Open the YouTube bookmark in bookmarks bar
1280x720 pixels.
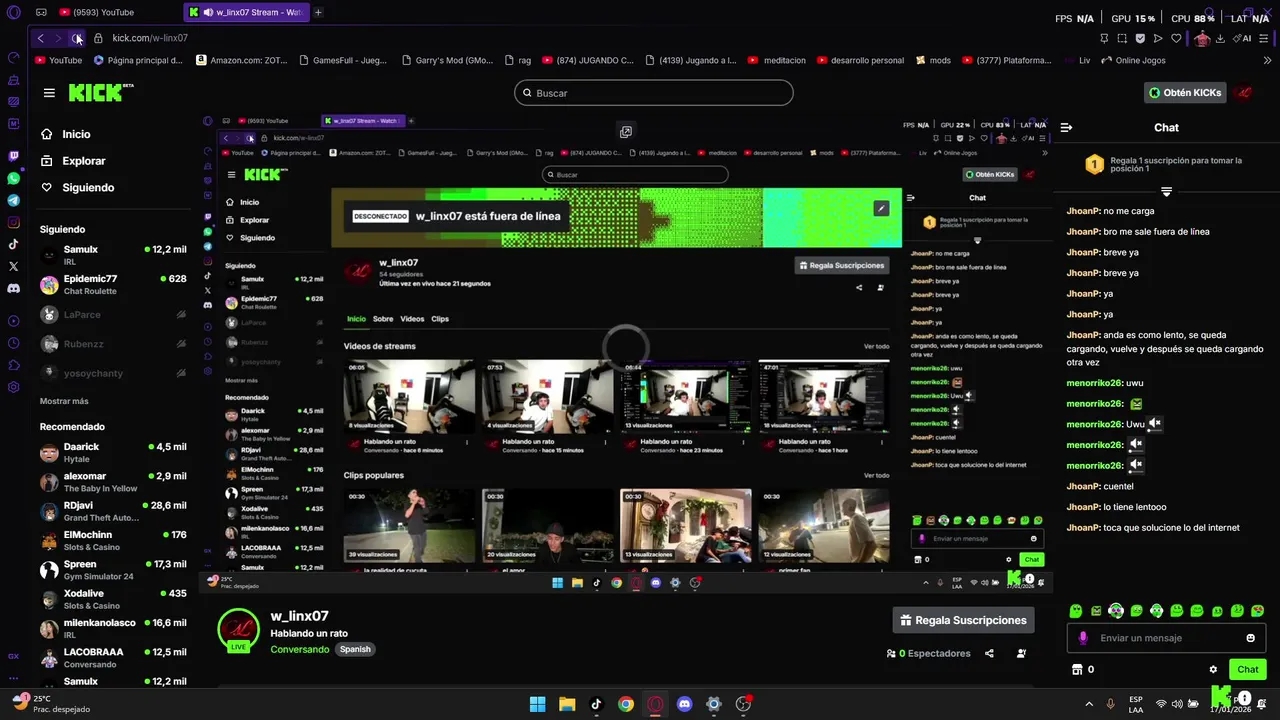[58, 60]
